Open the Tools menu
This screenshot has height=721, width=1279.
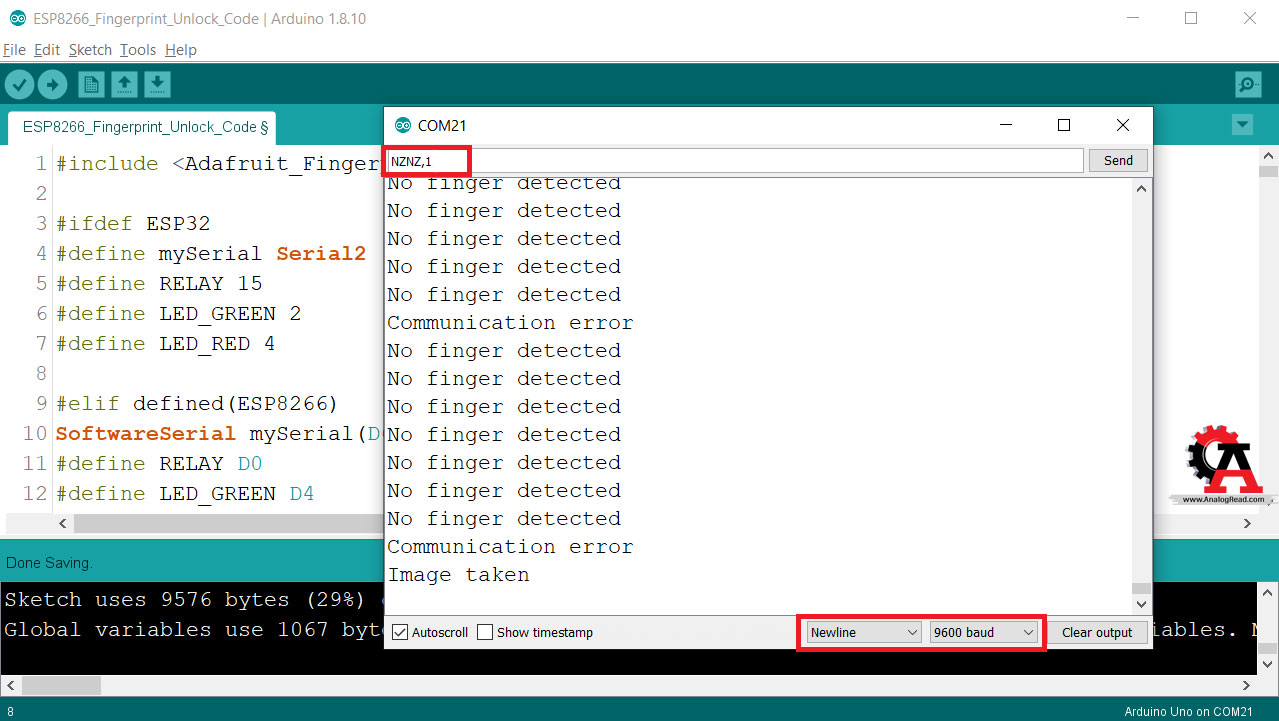click(x=138, y=50)
